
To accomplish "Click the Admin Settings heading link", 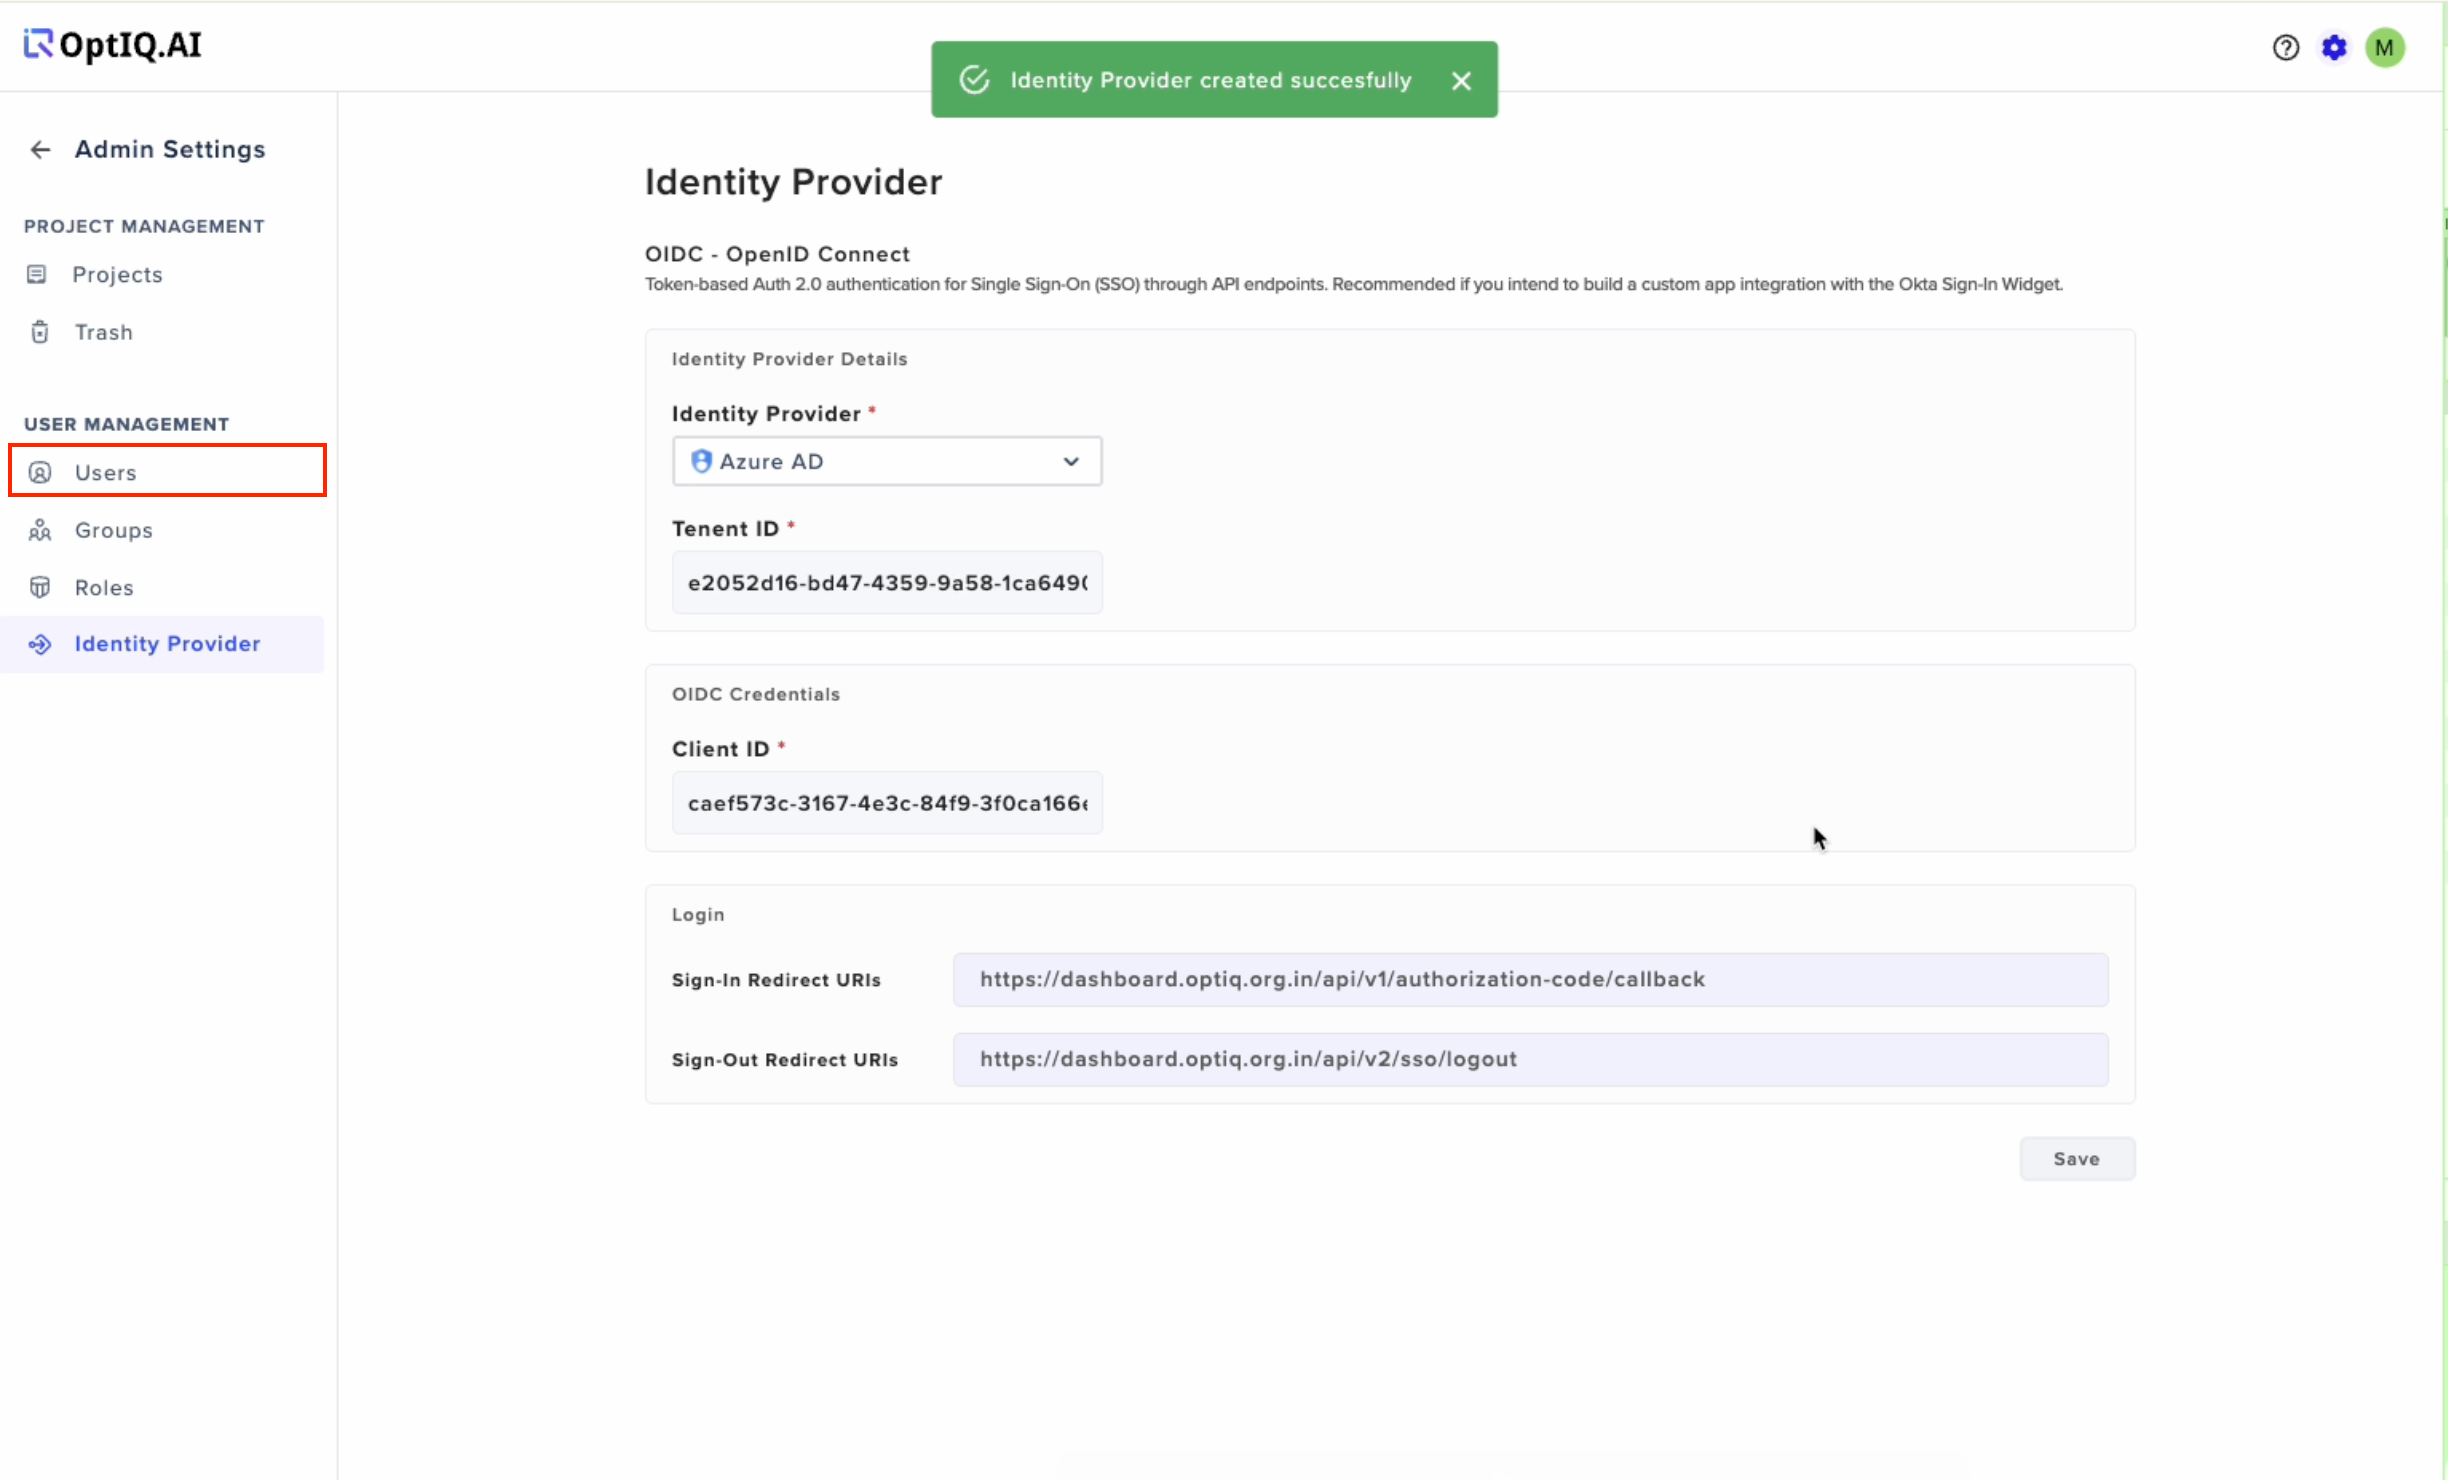I will [170, 150].
